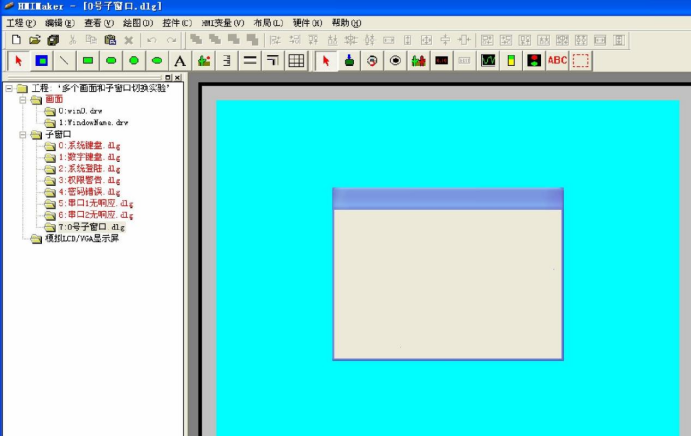The height and width of the screenshot is (437, 692).
Task: Create a new file with the blank page icon
Action: coord(16,40)
